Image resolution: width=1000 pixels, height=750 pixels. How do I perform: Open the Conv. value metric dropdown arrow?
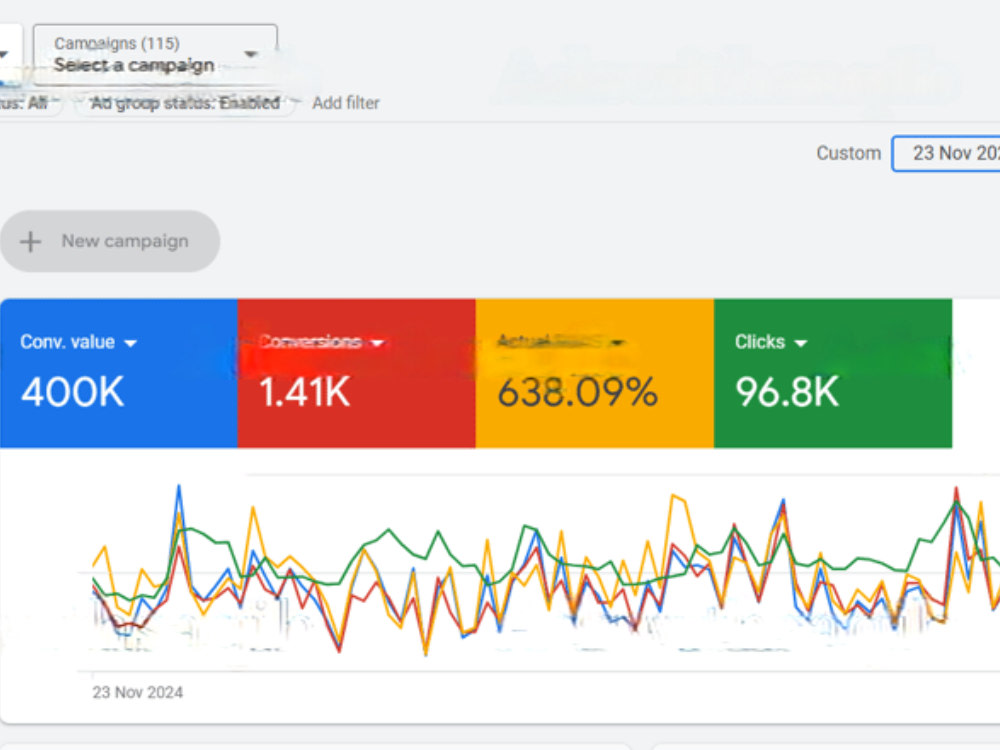131,343
